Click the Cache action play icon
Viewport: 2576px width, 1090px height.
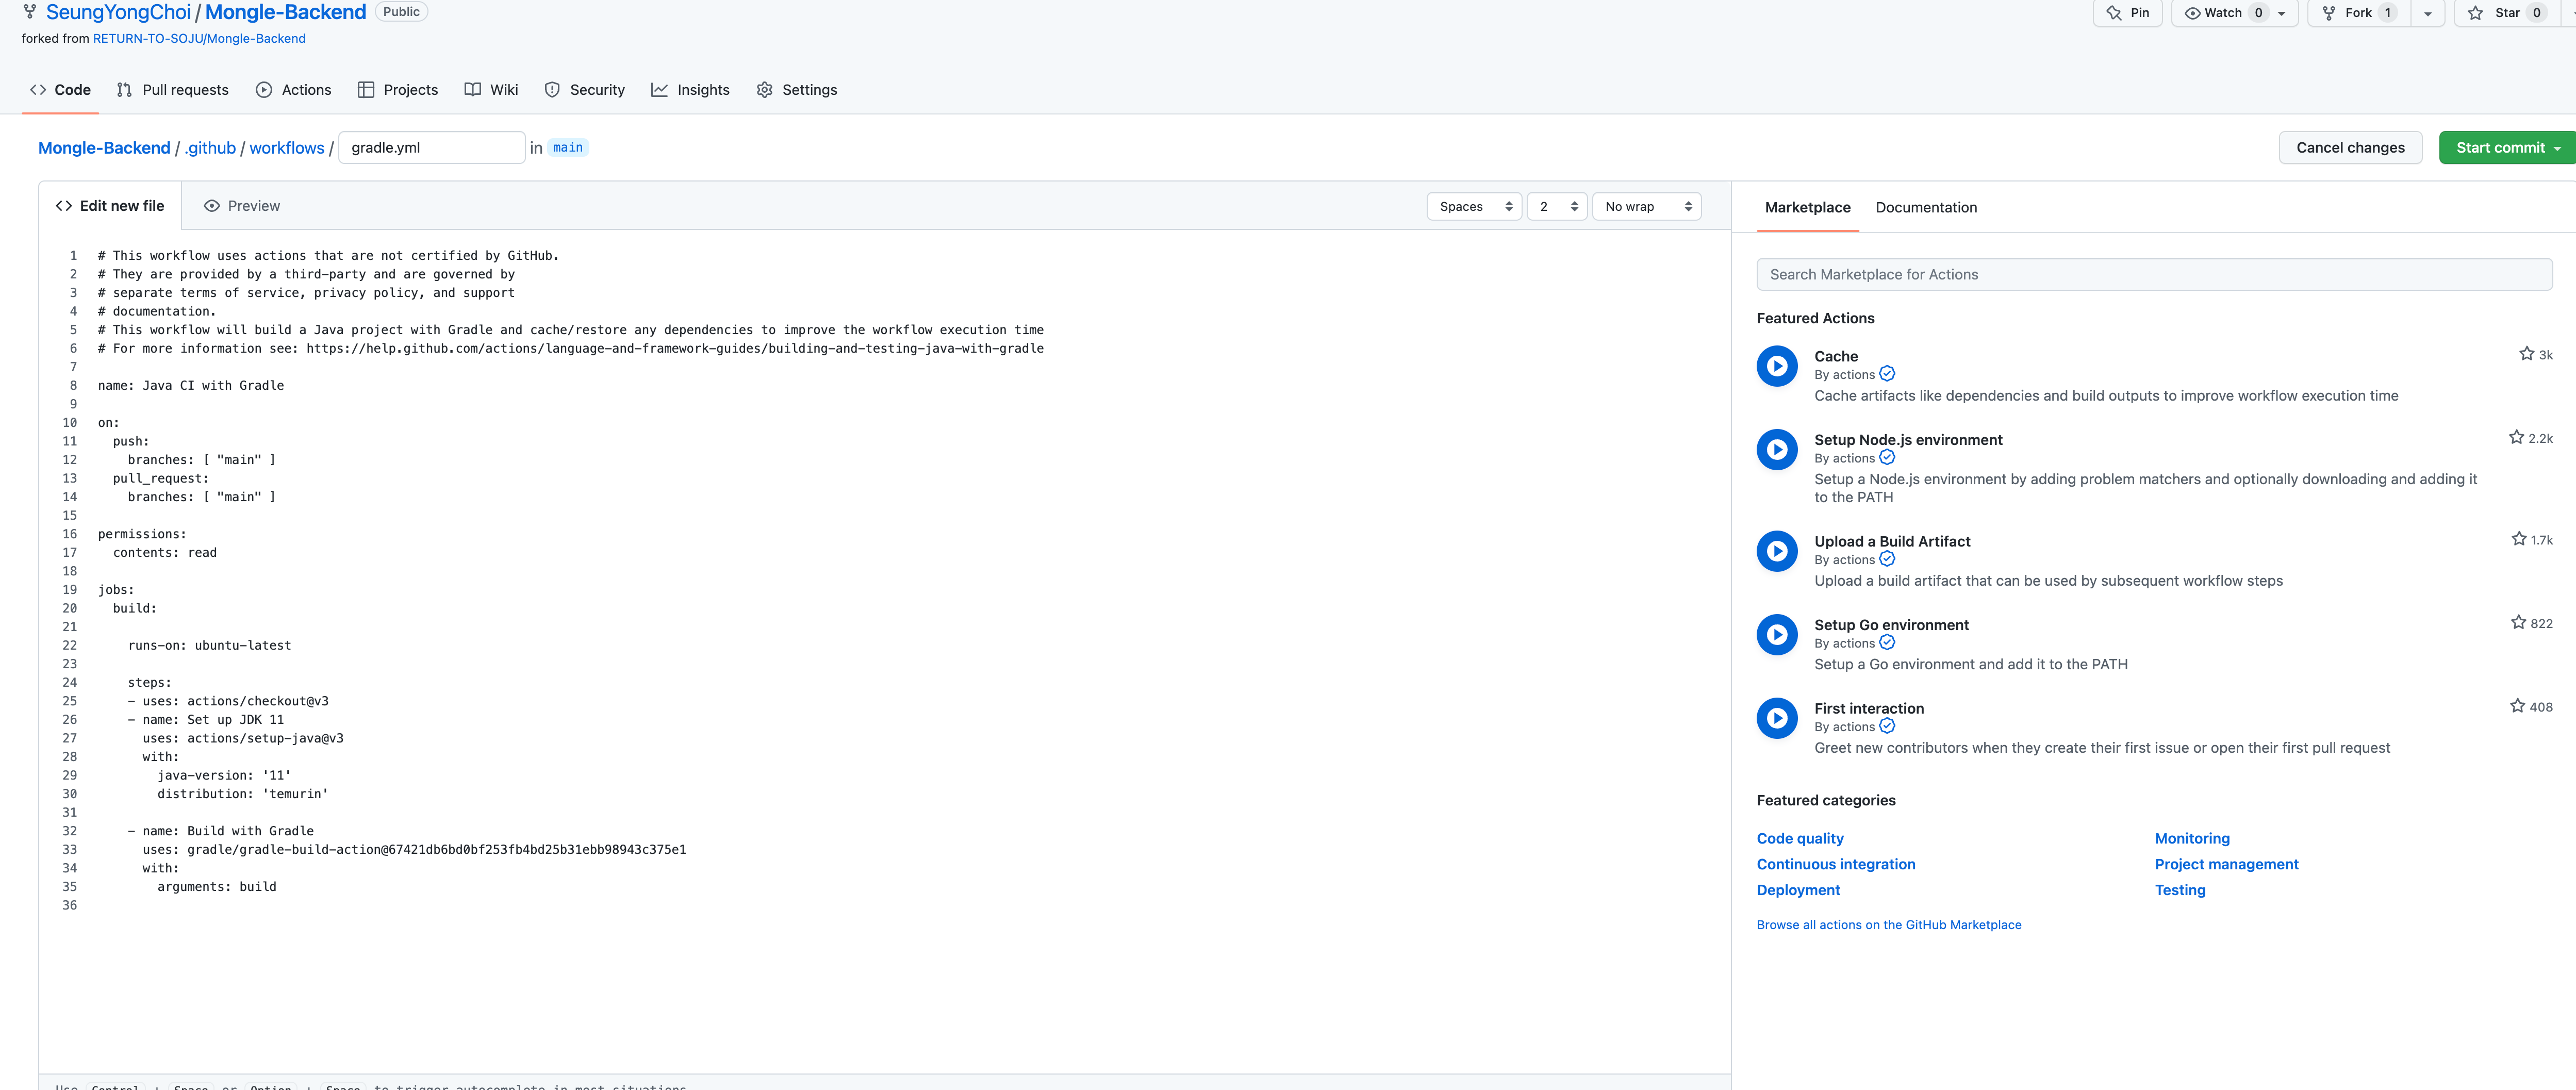(1777, 366)
